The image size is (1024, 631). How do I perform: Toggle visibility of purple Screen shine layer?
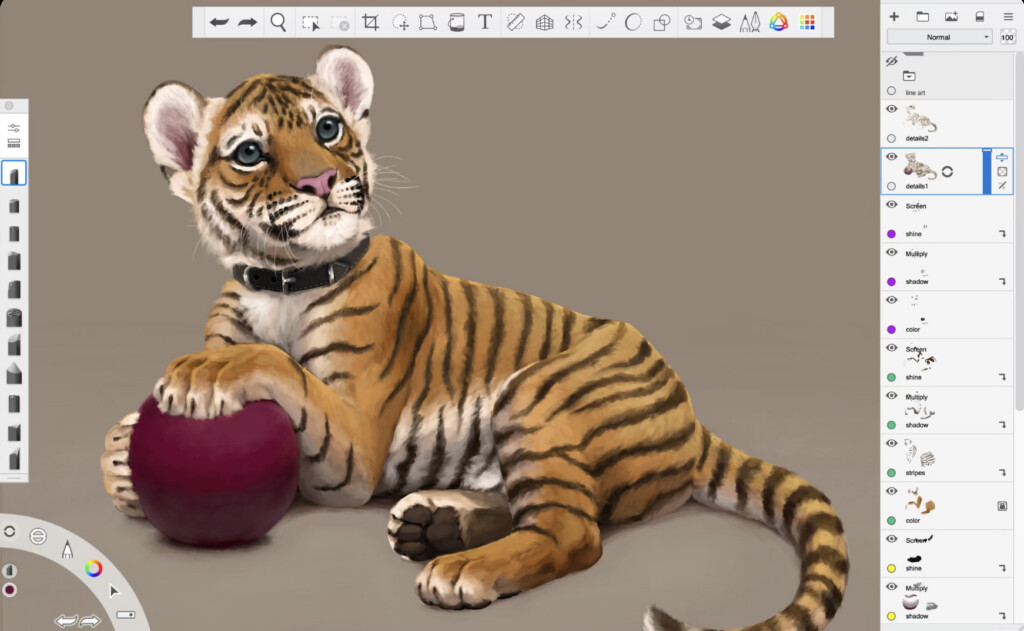[x=891, y=204]
